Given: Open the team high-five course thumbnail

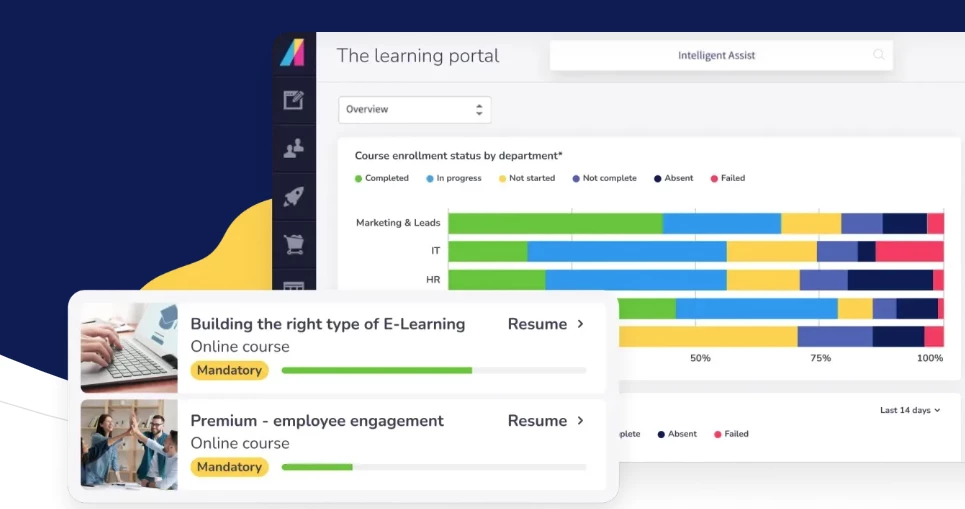Looking at the screenshot, I should pyautogui.click(x=129, y=444).
